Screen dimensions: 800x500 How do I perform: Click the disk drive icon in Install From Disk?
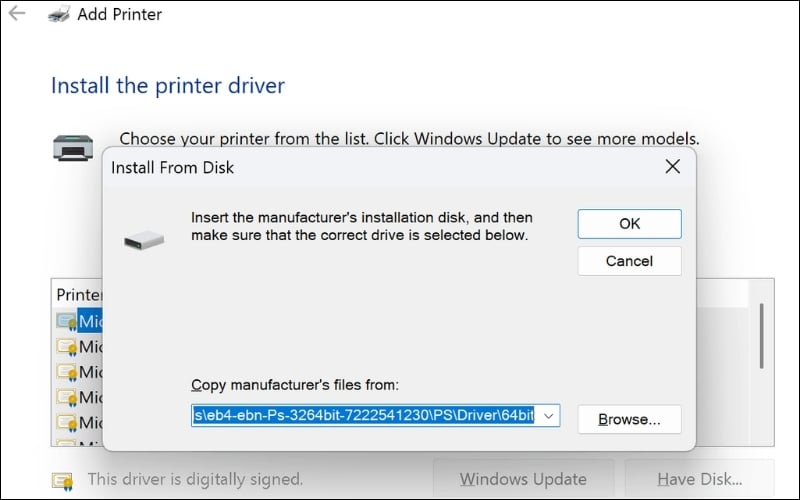coord(142,240)
